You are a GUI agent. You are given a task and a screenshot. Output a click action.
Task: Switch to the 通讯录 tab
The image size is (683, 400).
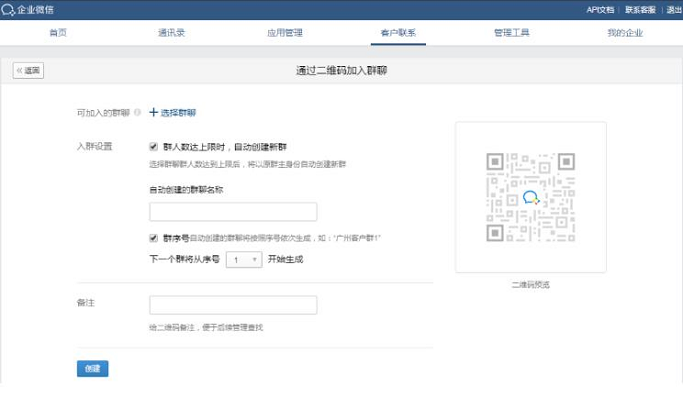[171, 33]
